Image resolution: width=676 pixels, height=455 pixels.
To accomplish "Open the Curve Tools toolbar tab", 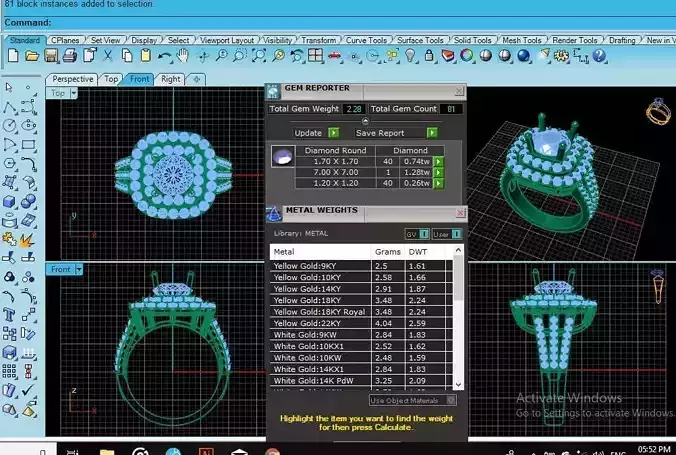I will [366, 40].
